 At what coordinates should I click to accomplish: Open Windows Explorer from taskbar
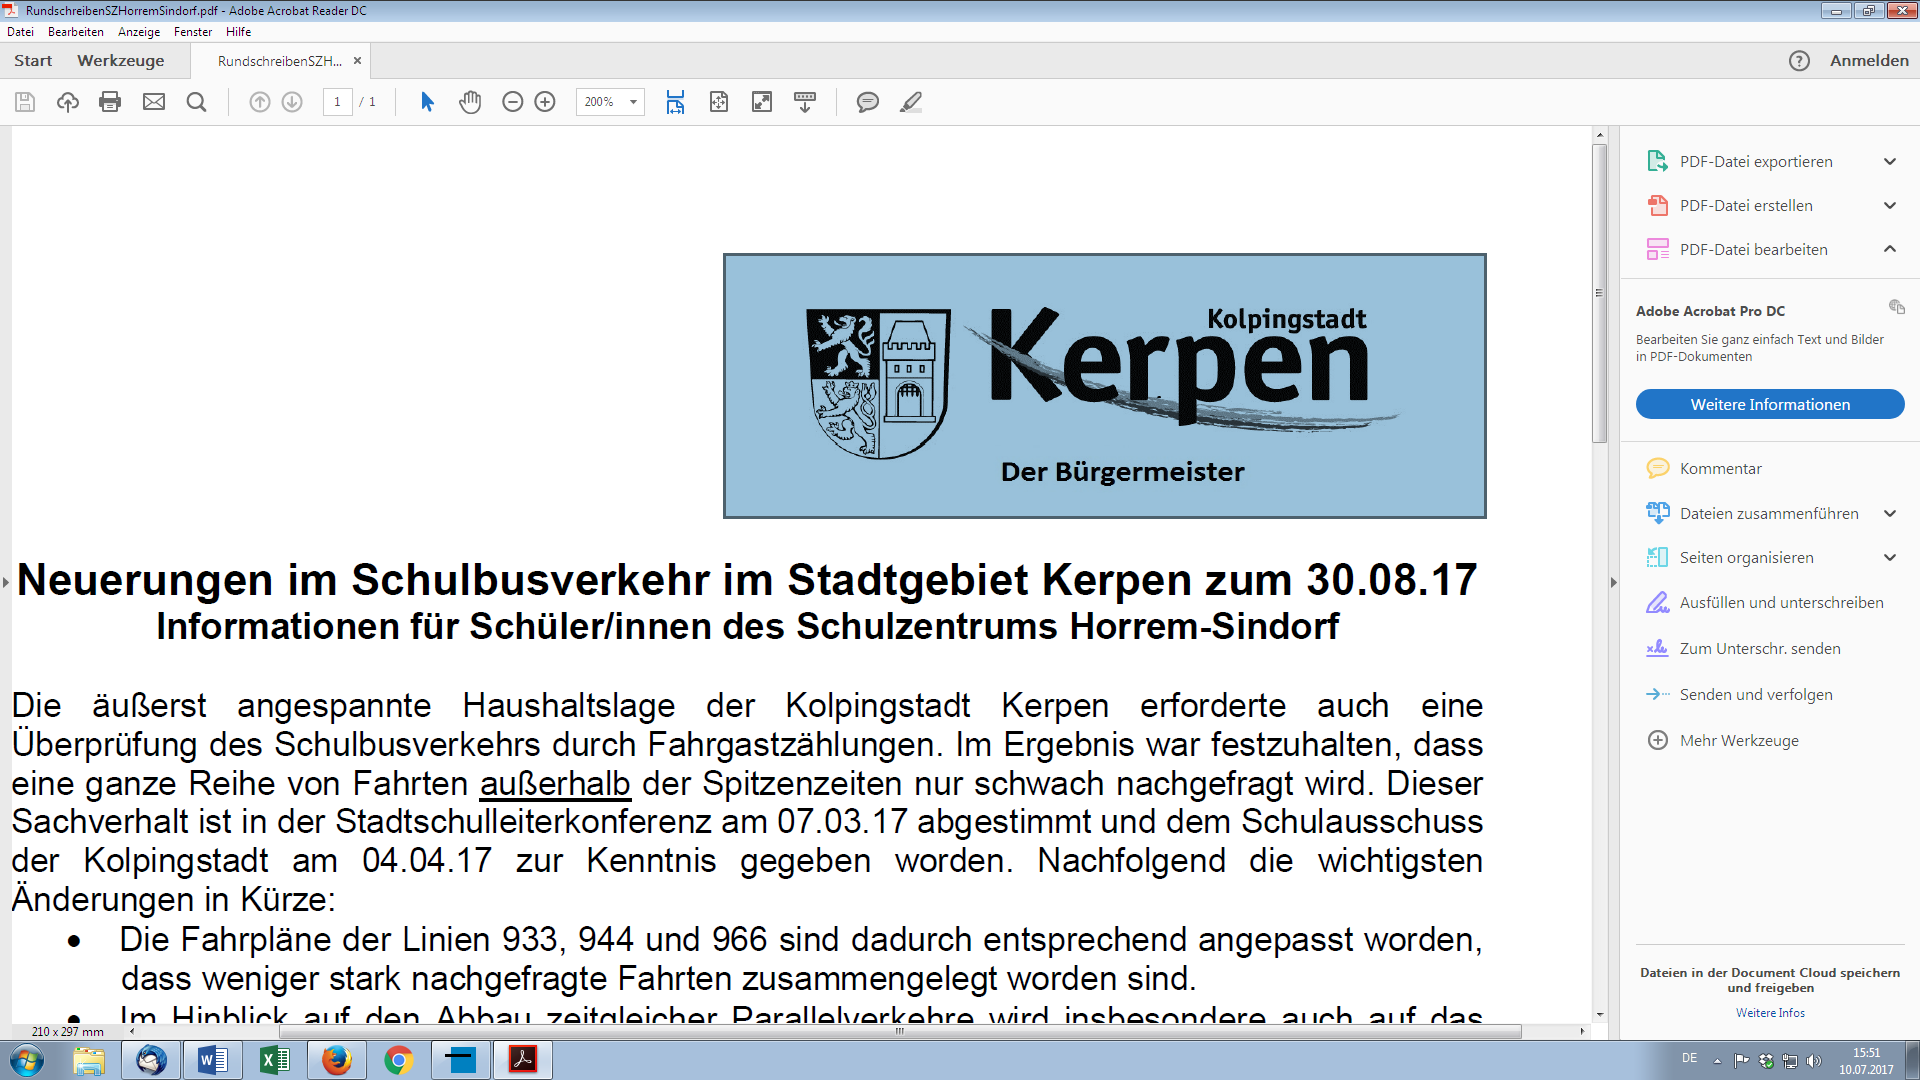click(x=89, y=1060)
